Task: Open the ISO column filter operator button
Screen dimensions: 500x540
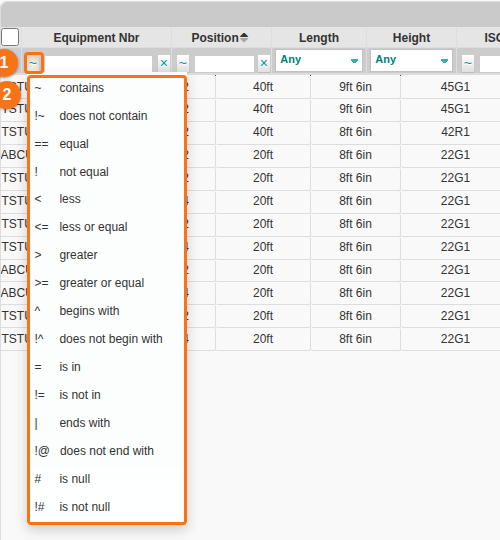Action: tap(468, 63)
